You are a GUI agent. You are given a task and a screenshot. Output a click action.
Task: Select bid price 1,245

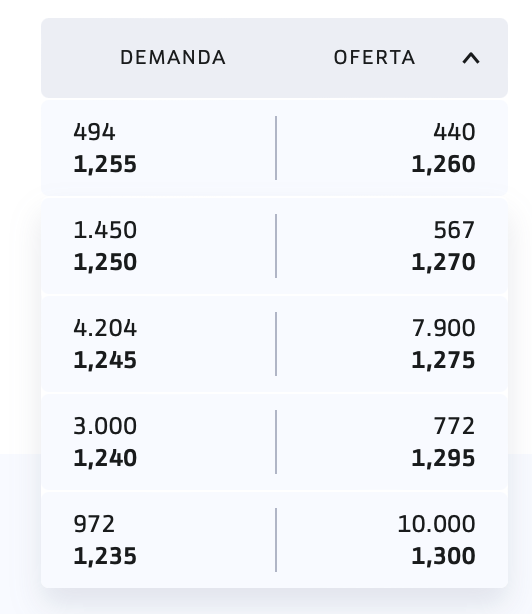105,360
